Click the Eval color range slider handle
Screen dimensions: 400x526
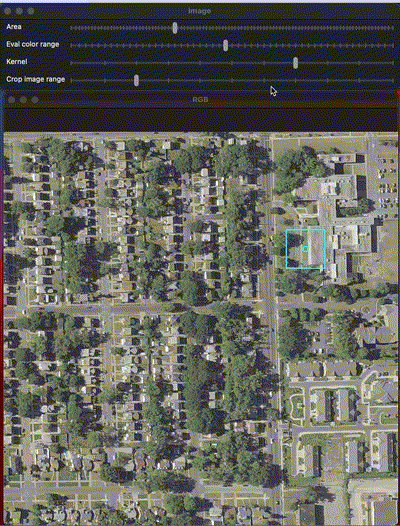[x=226, y=45]
